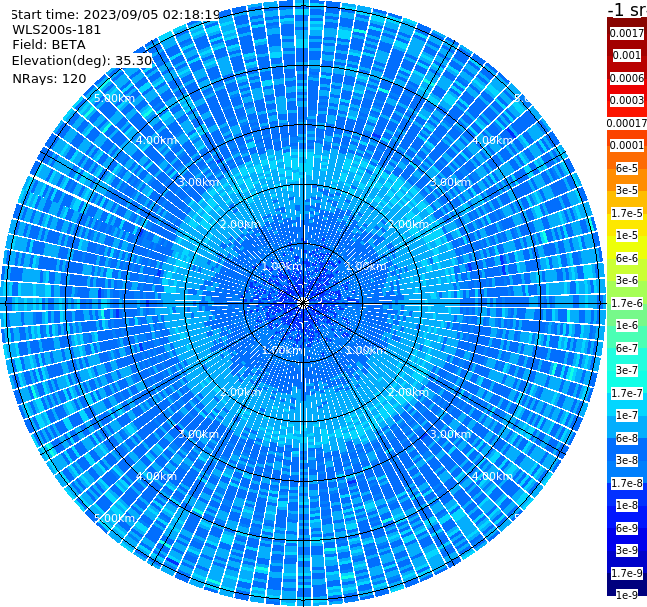Select the 1.7e-5 colorbar label
647x607 pixels.
point(627,213)
